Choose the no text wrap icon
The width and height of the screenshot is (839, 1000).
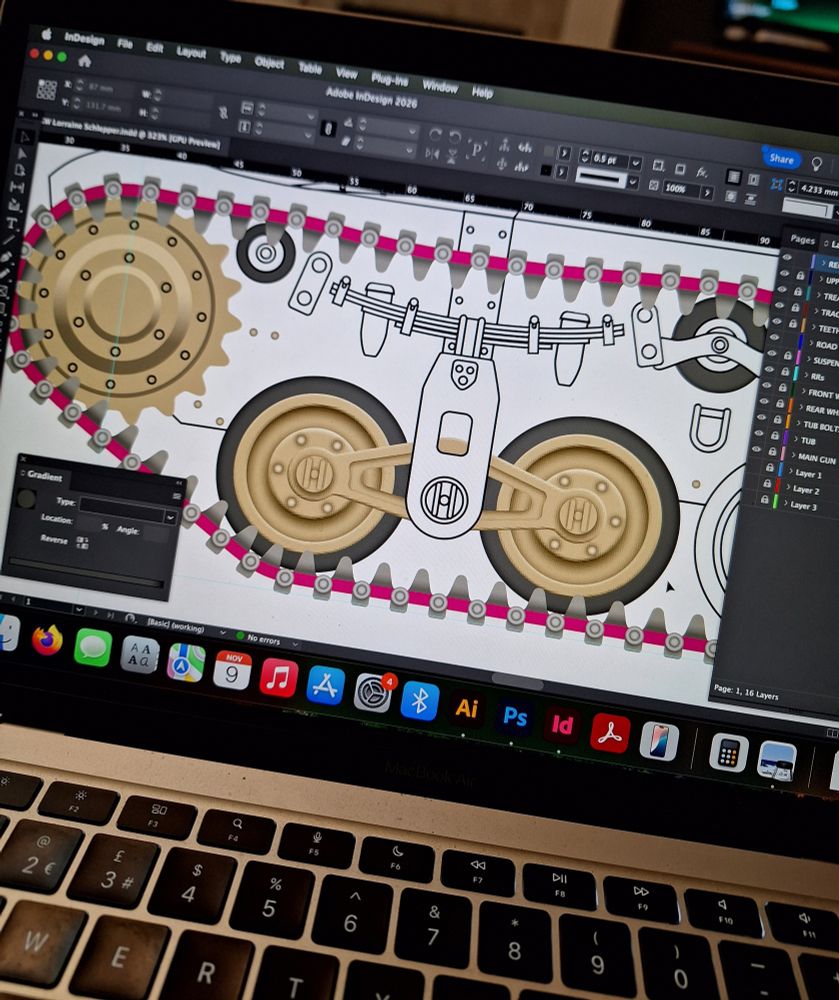734,177
